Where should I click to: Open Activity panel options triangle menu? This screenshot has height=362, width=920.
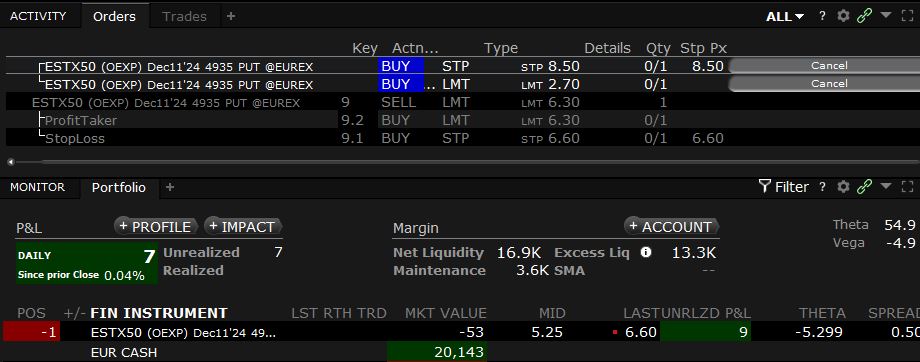(886, 15)
